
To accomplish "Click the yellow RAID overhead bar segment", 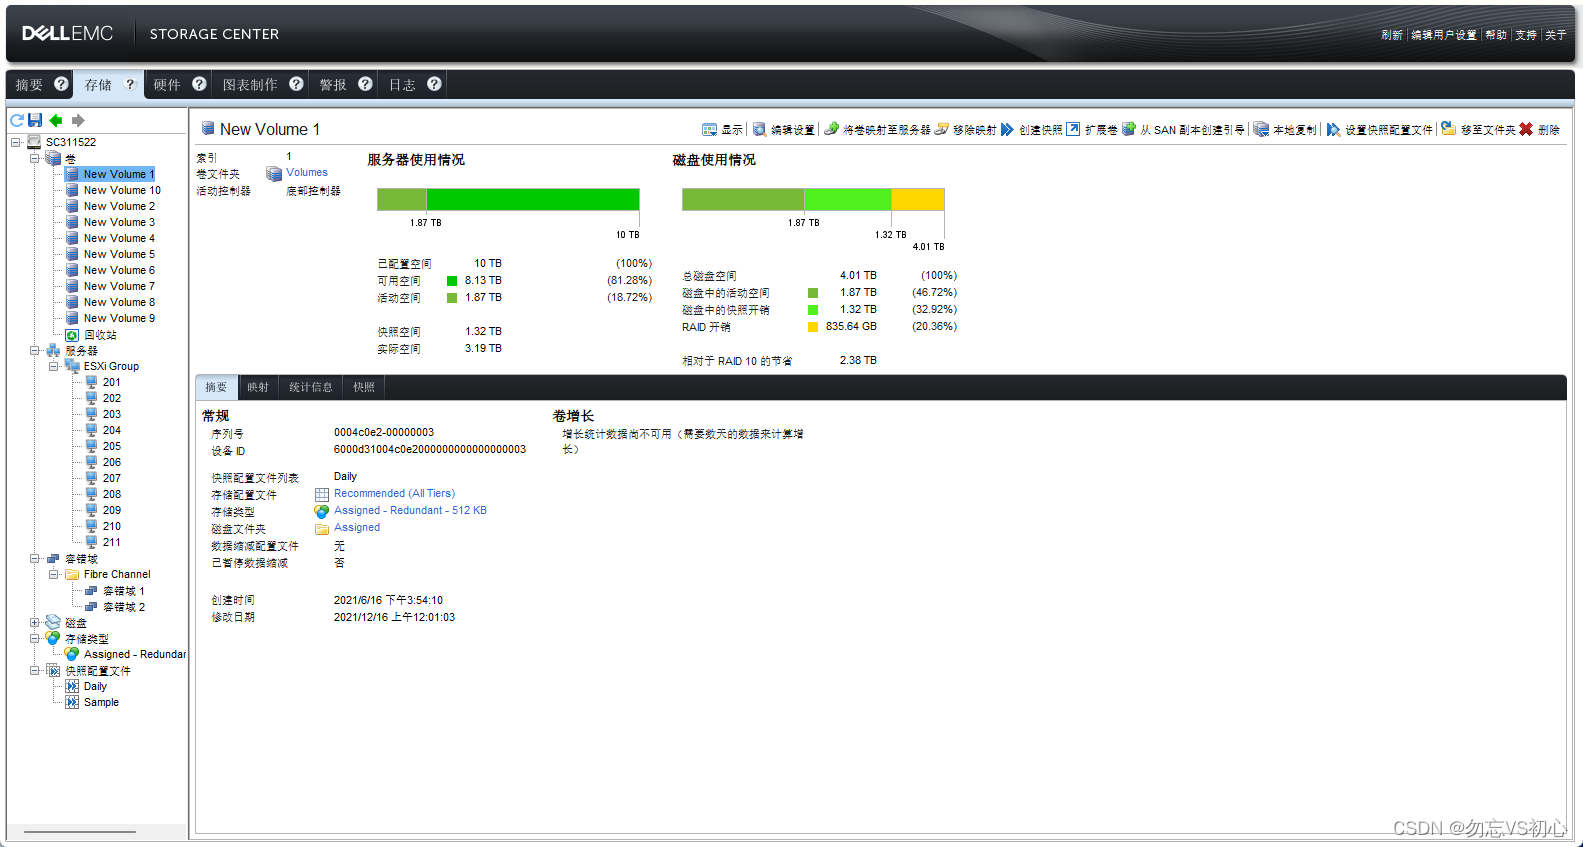I will point(917,199).
